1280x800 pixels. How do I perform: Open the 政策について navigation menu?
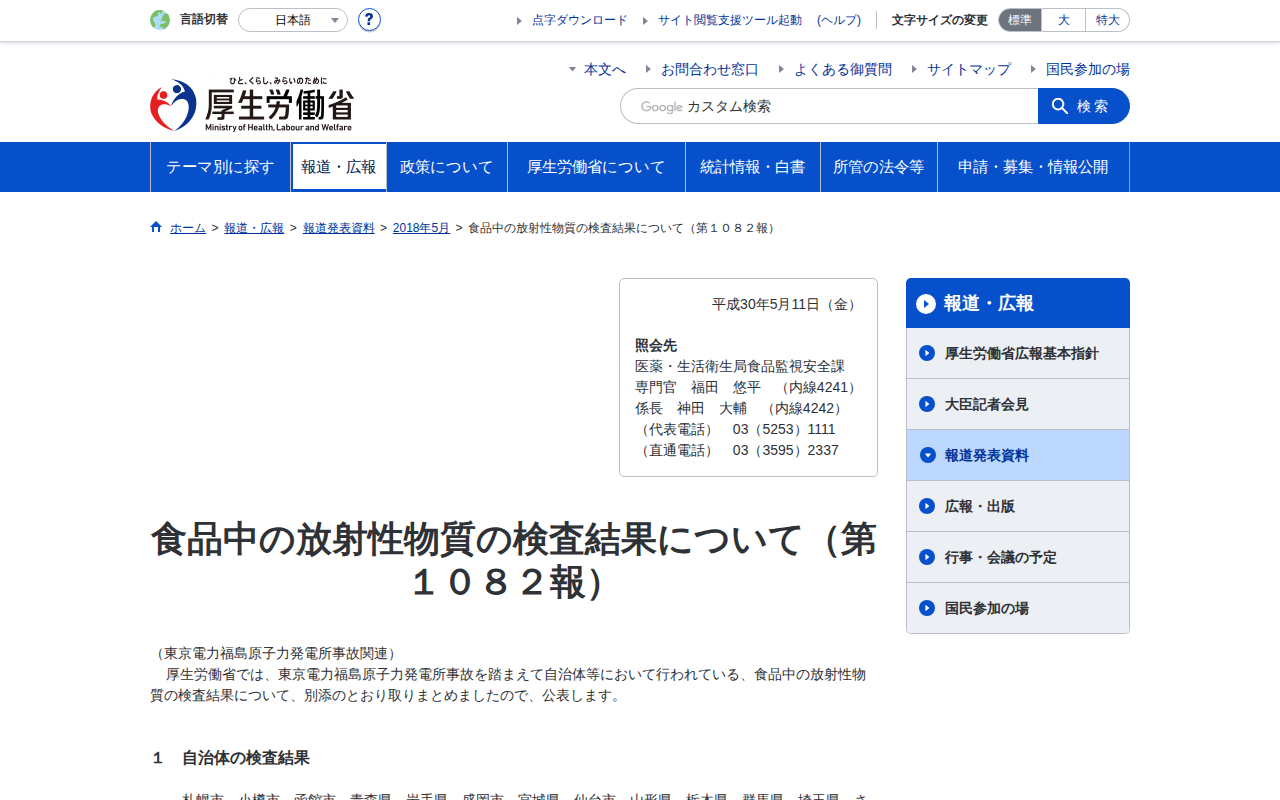pos(447,167)
